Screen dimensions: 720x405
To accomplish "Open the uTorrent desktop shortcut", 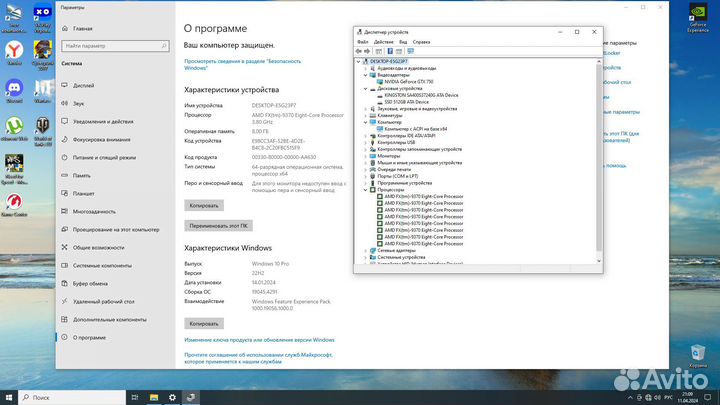I will tap(14, 129).
